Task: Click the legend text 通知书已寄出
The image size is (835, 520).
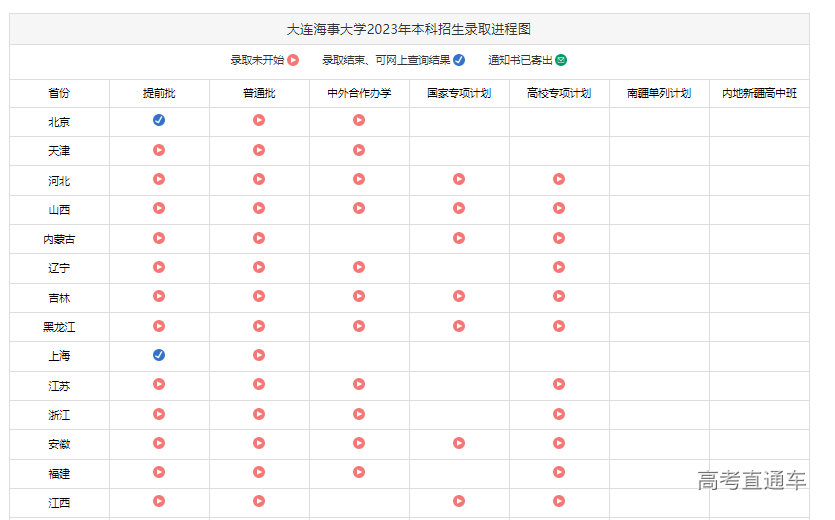Action: 520,60
